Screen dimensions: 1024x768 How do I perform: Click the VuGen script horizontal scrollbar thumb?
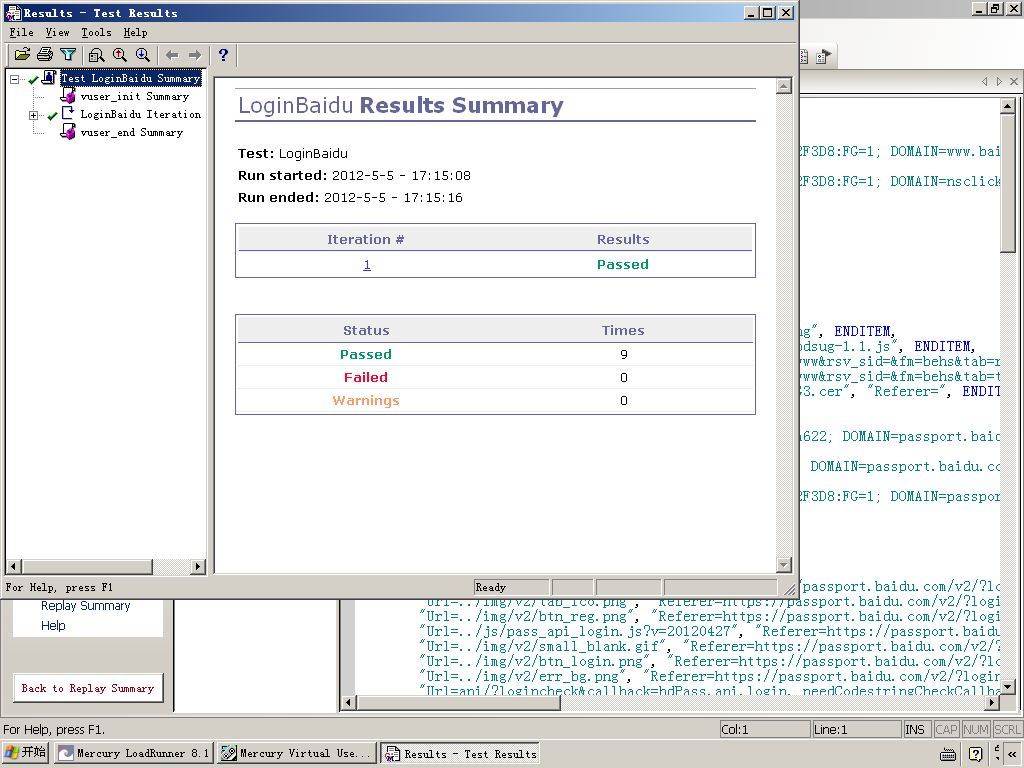click(x=458, y=703)
